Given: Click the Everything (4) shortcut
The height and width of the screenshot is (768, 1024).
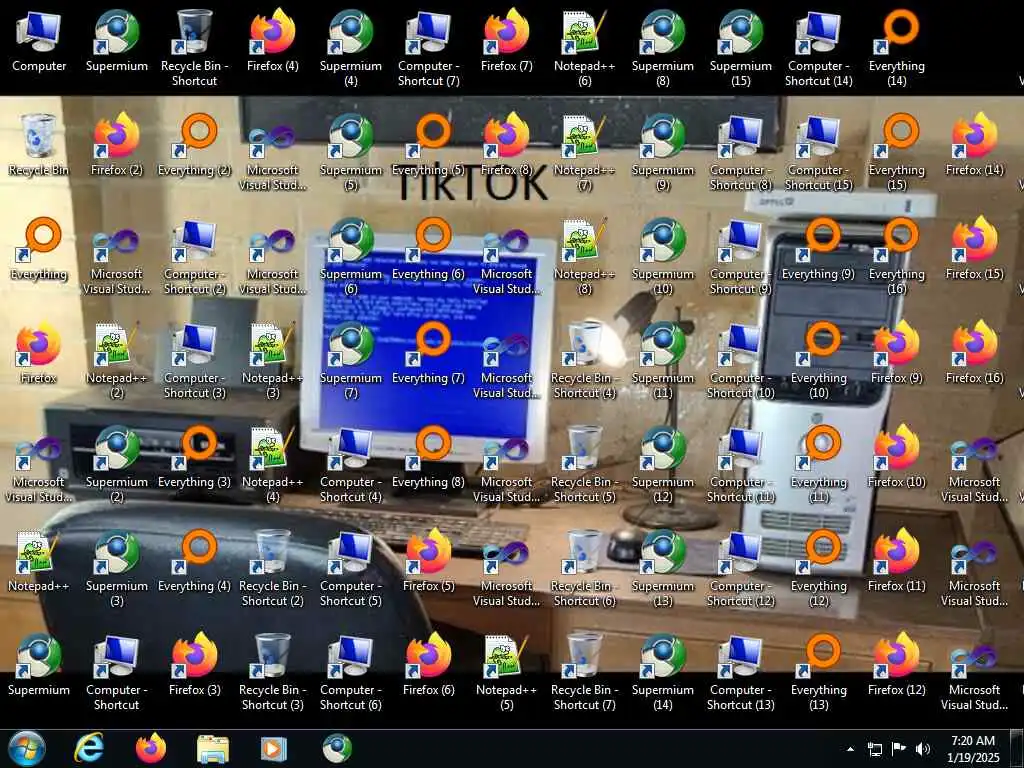Looking at the screenshot, I should point(195,562).
